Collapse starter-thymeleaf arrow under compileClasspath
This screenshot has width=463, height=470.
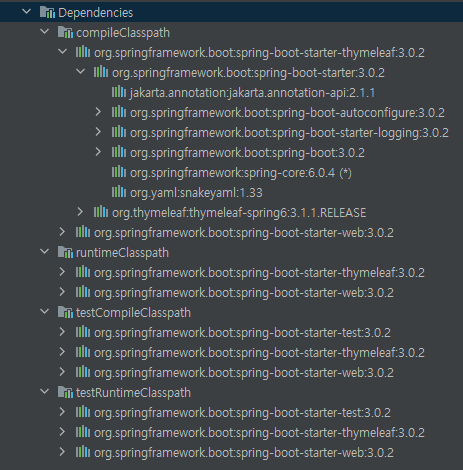(62, 52)
